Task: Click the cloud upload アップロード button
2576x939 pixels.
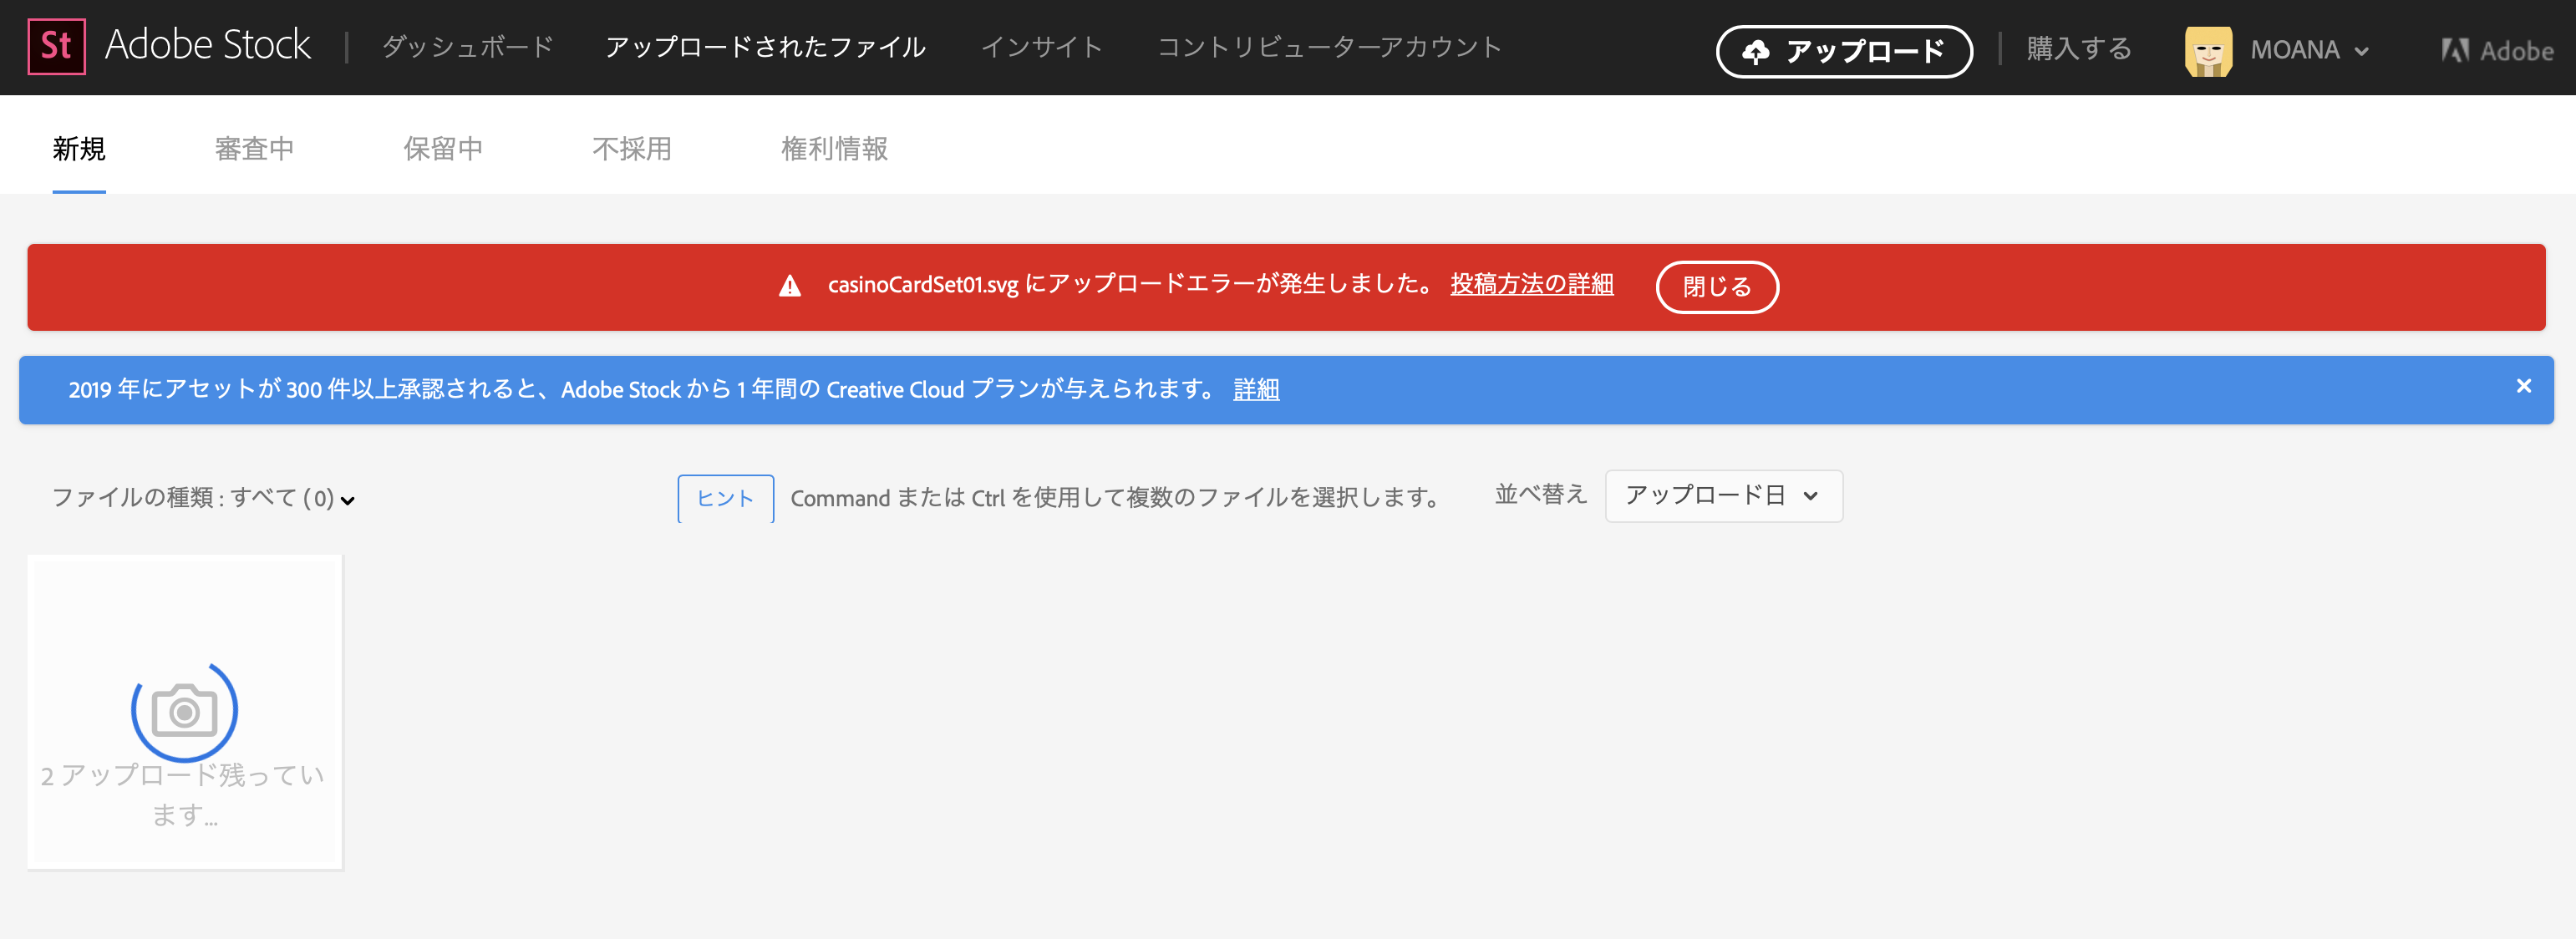Action: coord(1843,51)
